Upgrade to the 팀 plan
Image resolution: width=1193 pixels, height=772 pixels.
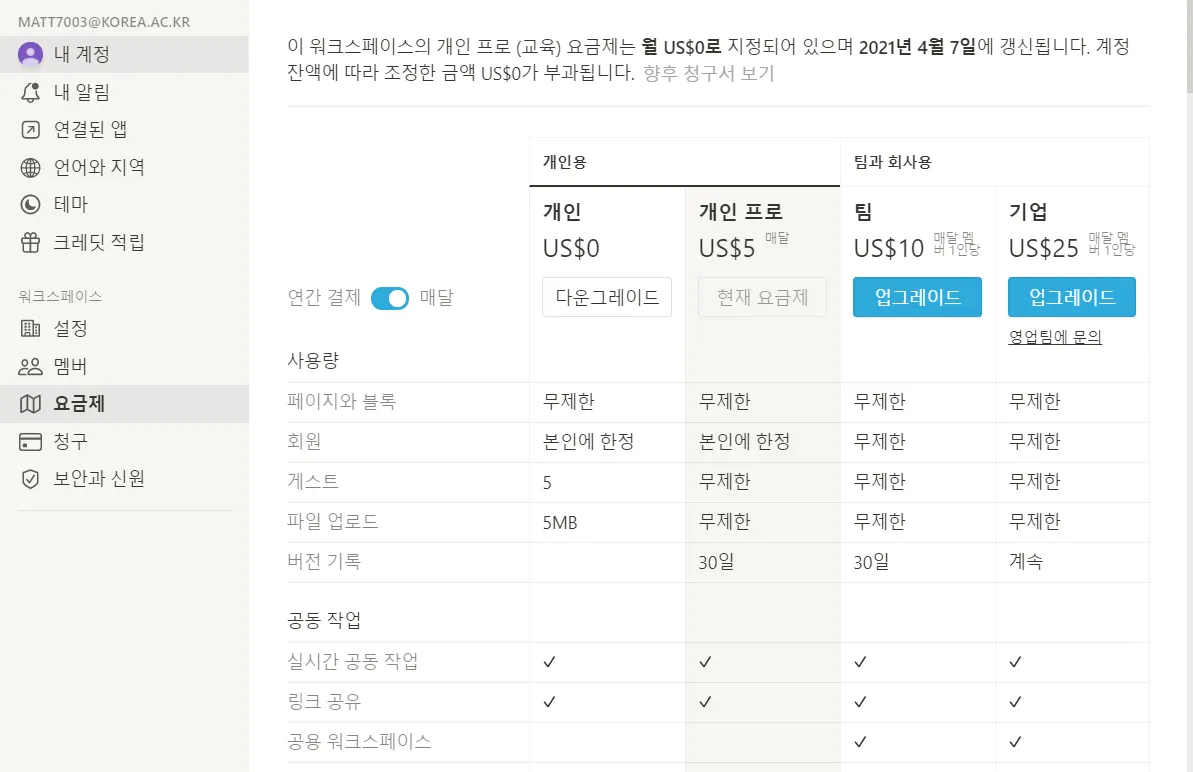point(917,297)
